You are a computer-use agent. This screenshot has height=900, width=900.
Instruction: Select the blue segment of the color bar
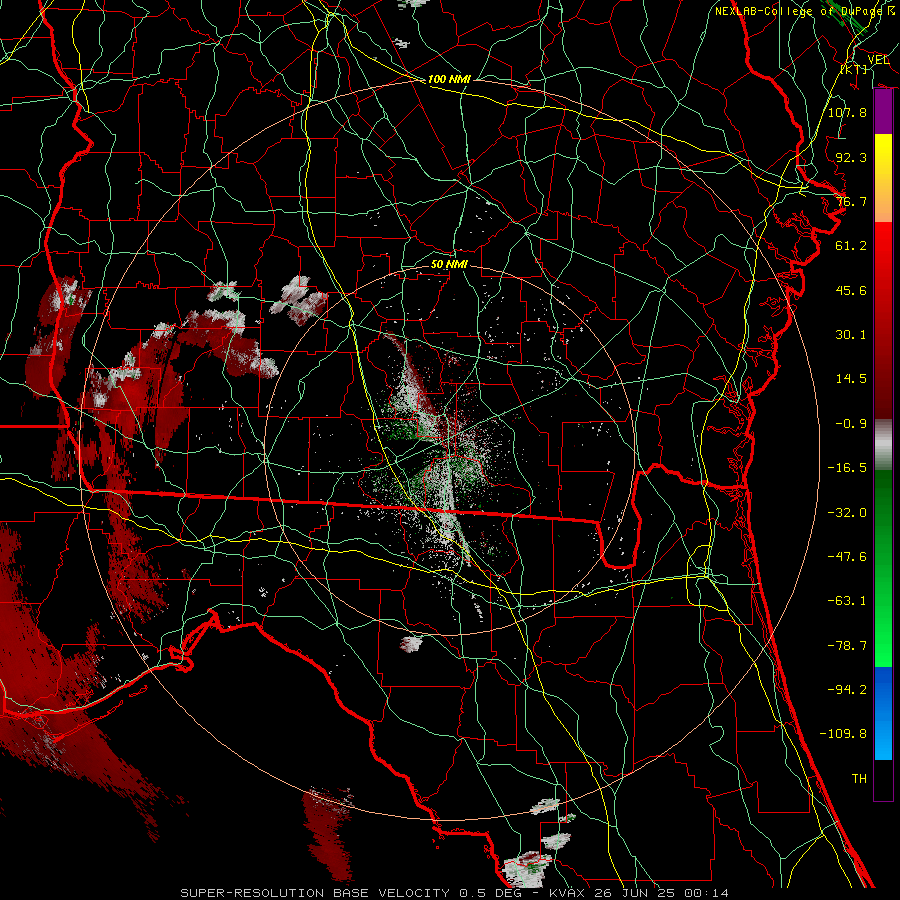click(x=883, y=713)
